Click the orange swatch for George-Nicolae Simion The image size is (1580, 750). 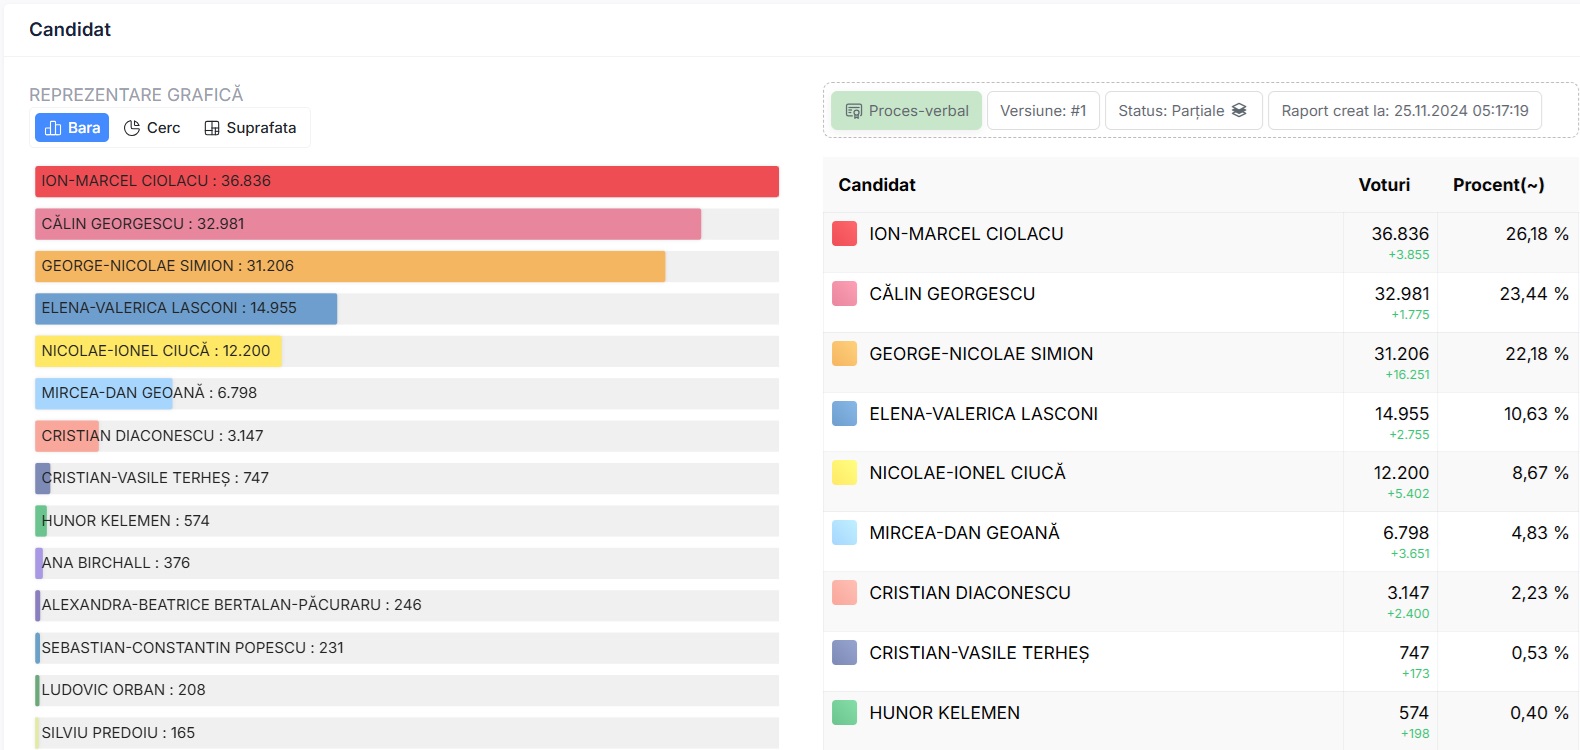(844, 354)
